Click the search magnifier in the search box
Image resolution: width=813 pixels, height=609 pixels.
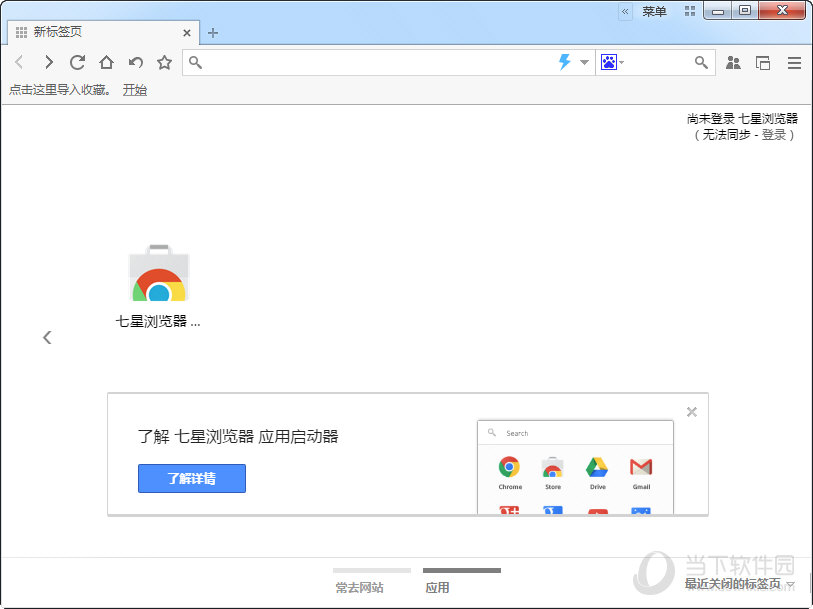(701, 62)
